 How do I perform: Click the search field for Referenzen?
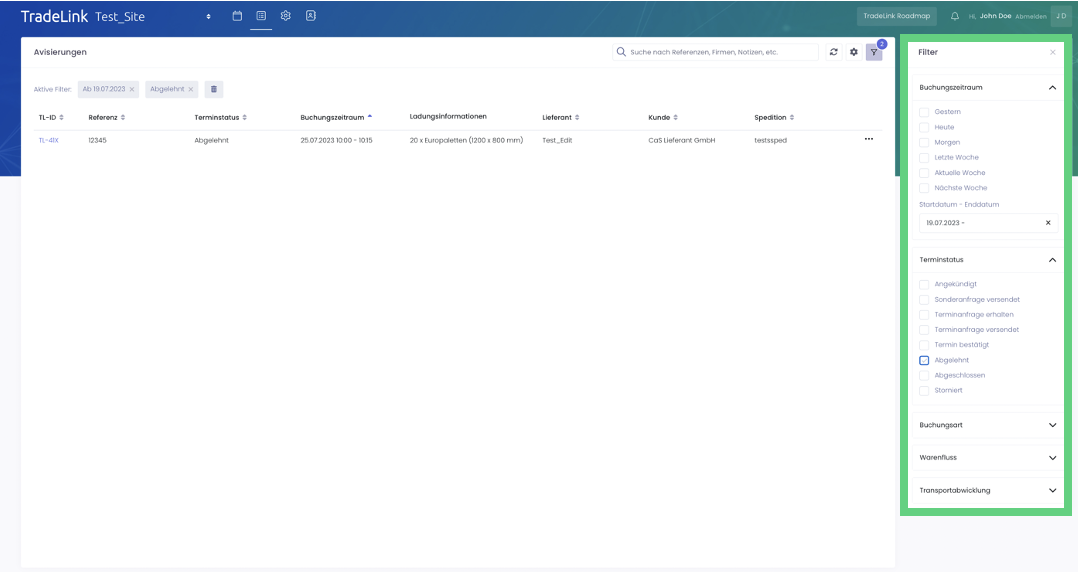click(720, 52)
